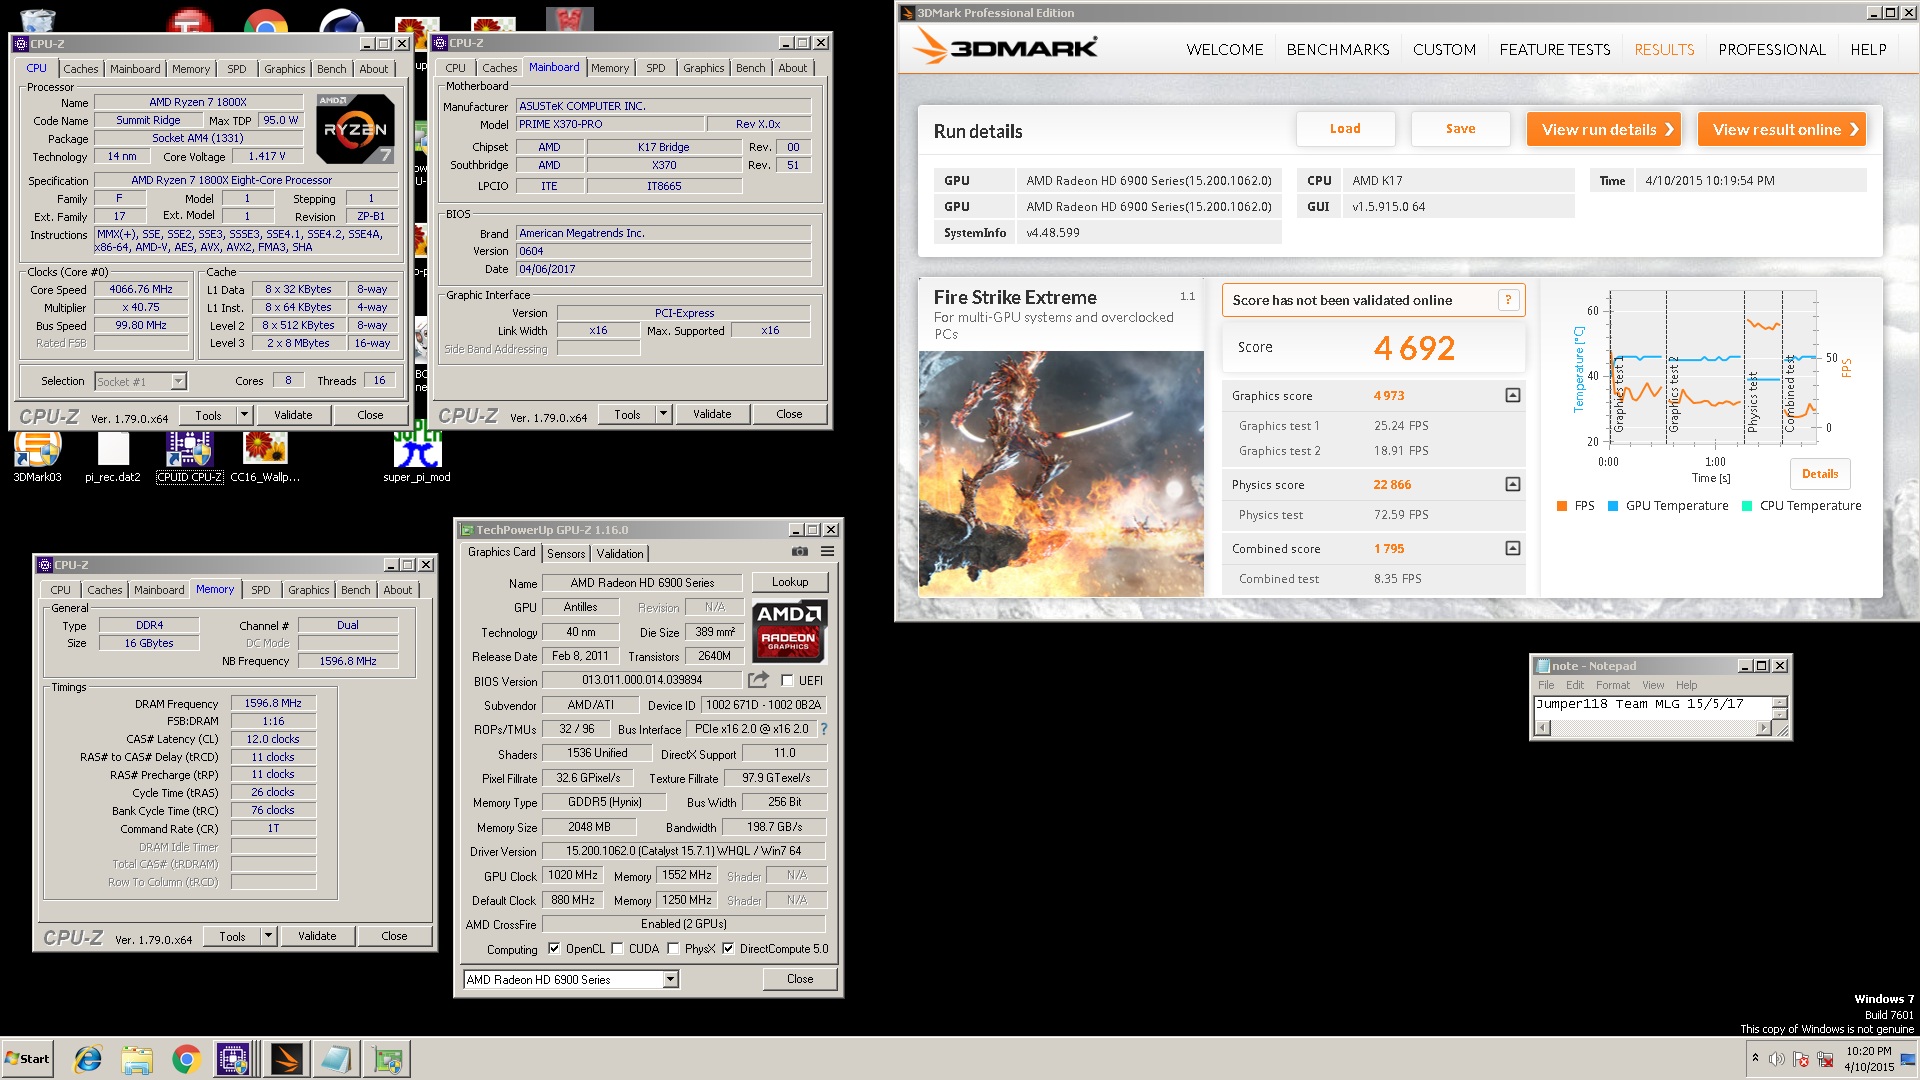The height and width of the screenshot is (1080, 1920).
Task: Click the blue GPU Temperature legend swatch
Action: pos(1612,506)
